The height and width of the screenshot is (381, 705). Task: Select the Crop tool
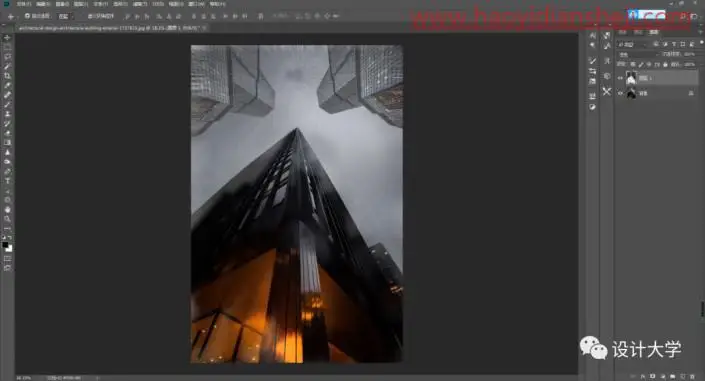coord(7,76)
